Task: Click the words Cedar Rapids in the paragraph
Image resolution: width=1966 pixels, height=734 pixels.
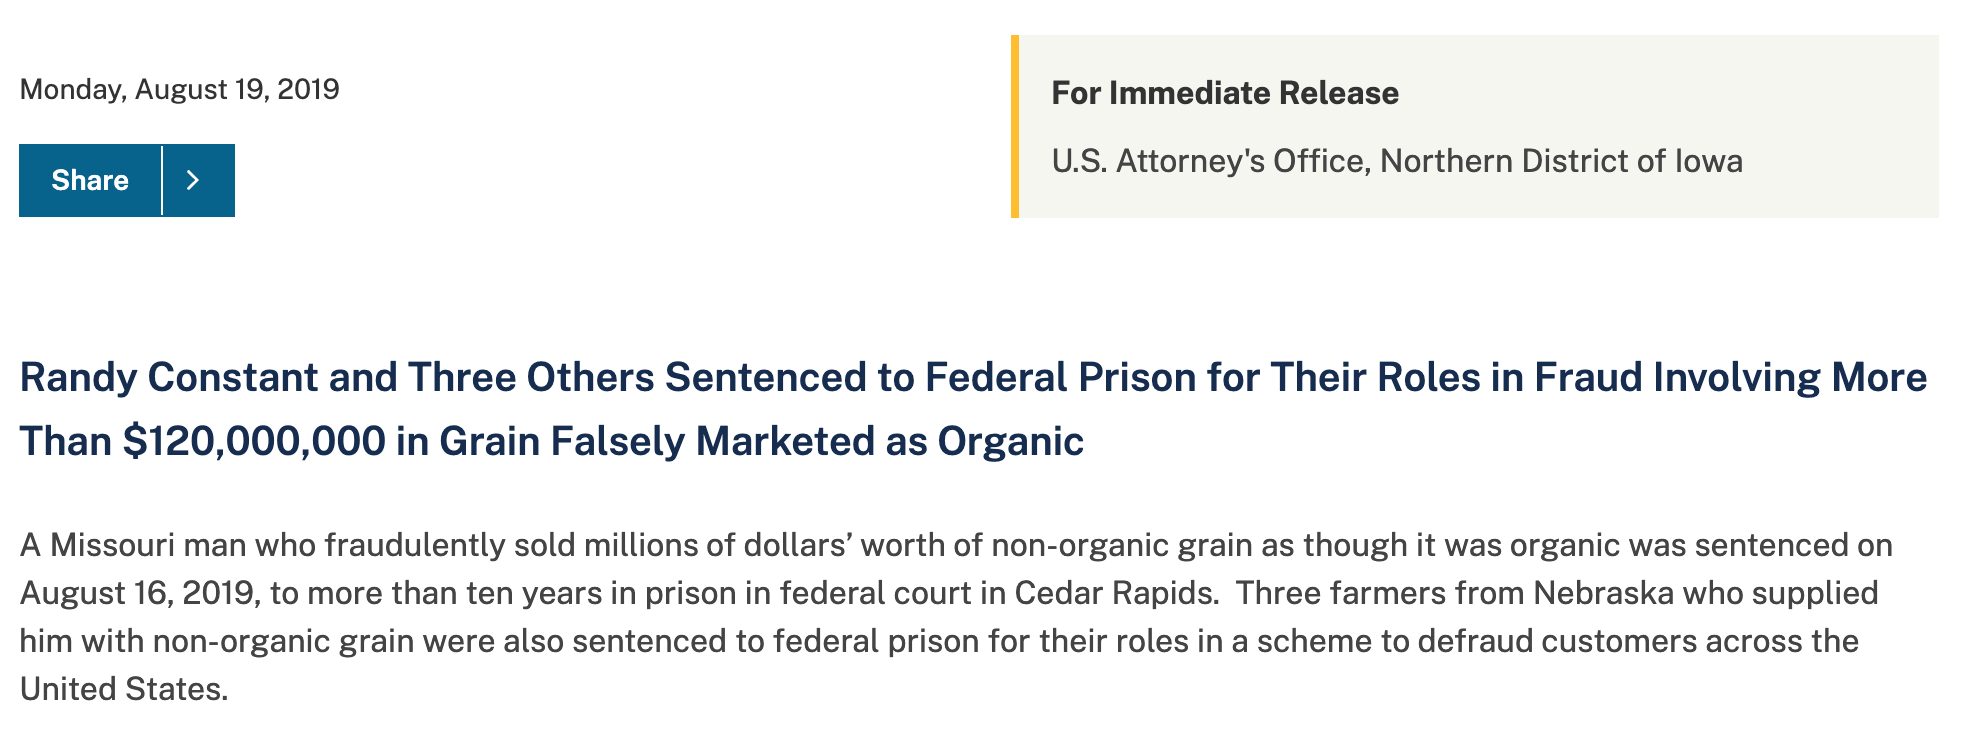Action: click(1113, 593)
